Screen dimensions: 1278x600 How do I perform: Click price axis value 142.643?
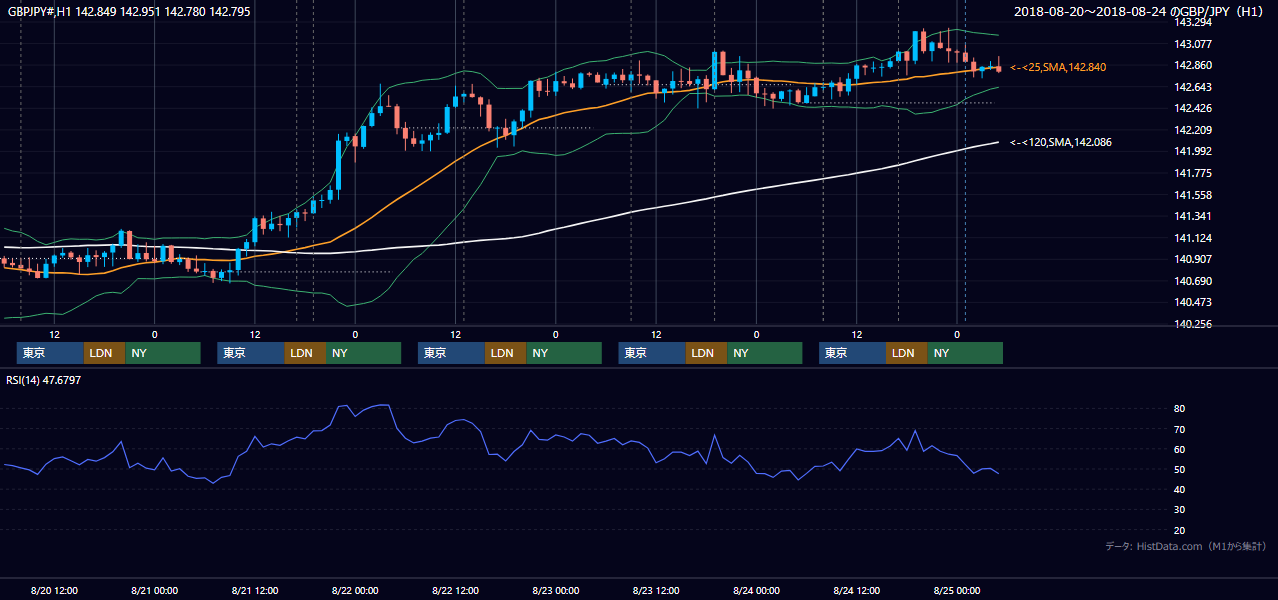[1193, 87]
